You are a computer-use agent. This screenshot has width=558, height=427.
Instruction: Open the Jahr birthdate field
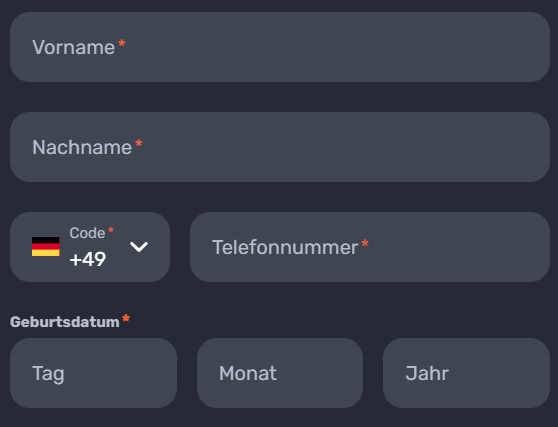click(x=466, y=373)
